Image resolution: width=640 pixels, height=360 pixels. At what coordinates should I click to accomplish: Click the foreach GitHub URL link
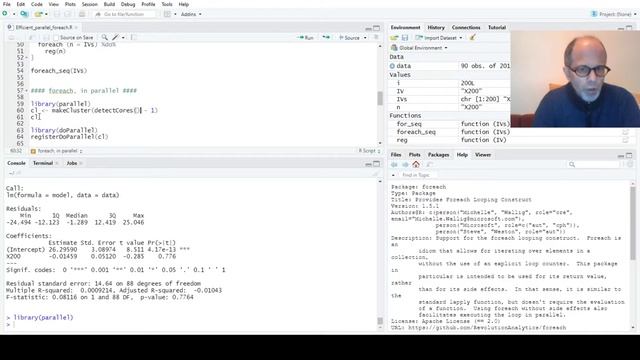click(x=487, y=328)
